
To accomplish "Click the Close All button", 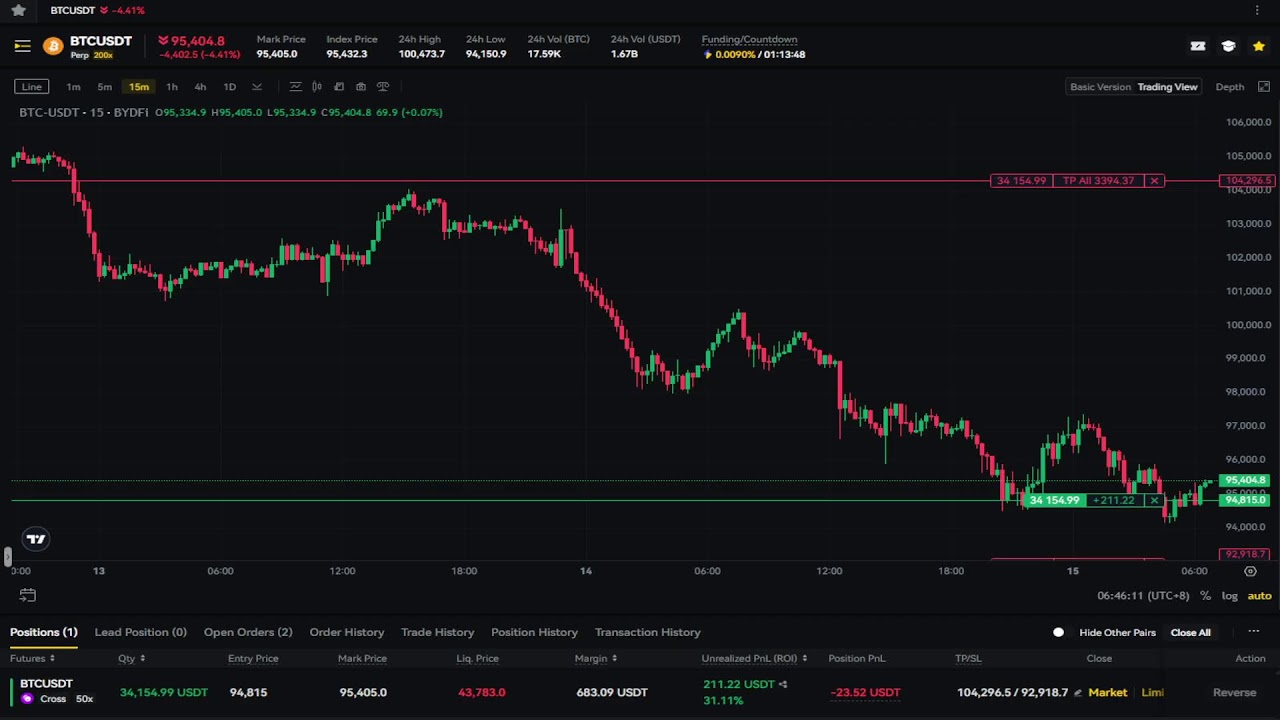I will click(1190, 632).
